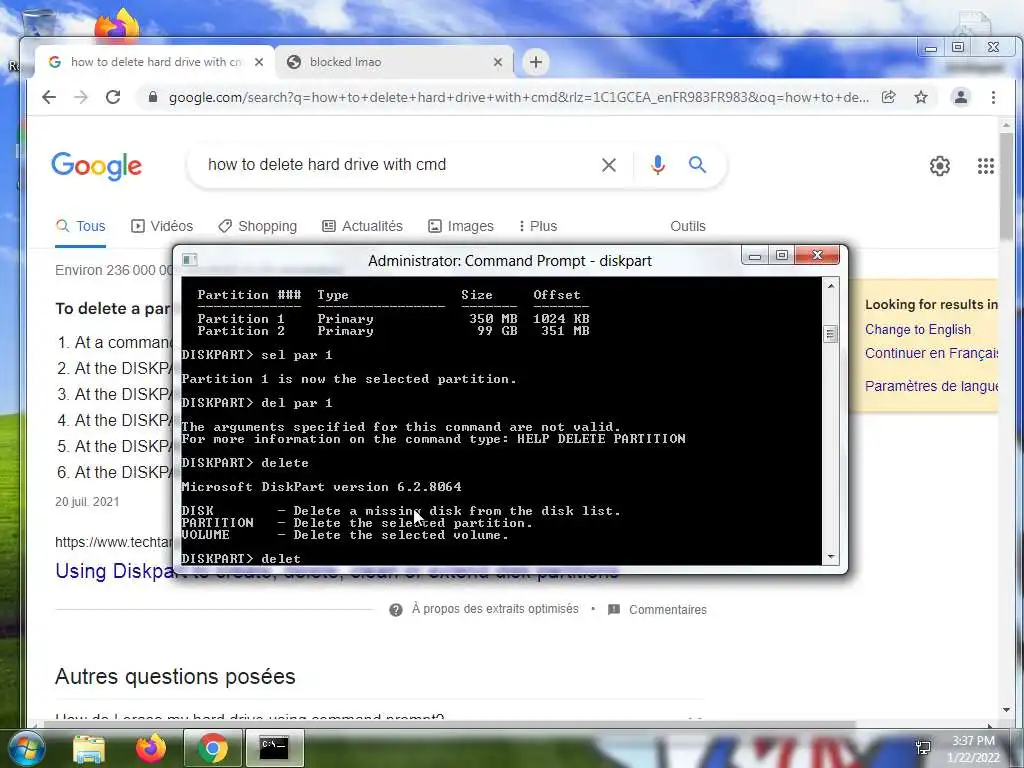
Task: Click the 'DISKPART> delet' prompt line
Action: pyautogui.click(x=241, y=558)
